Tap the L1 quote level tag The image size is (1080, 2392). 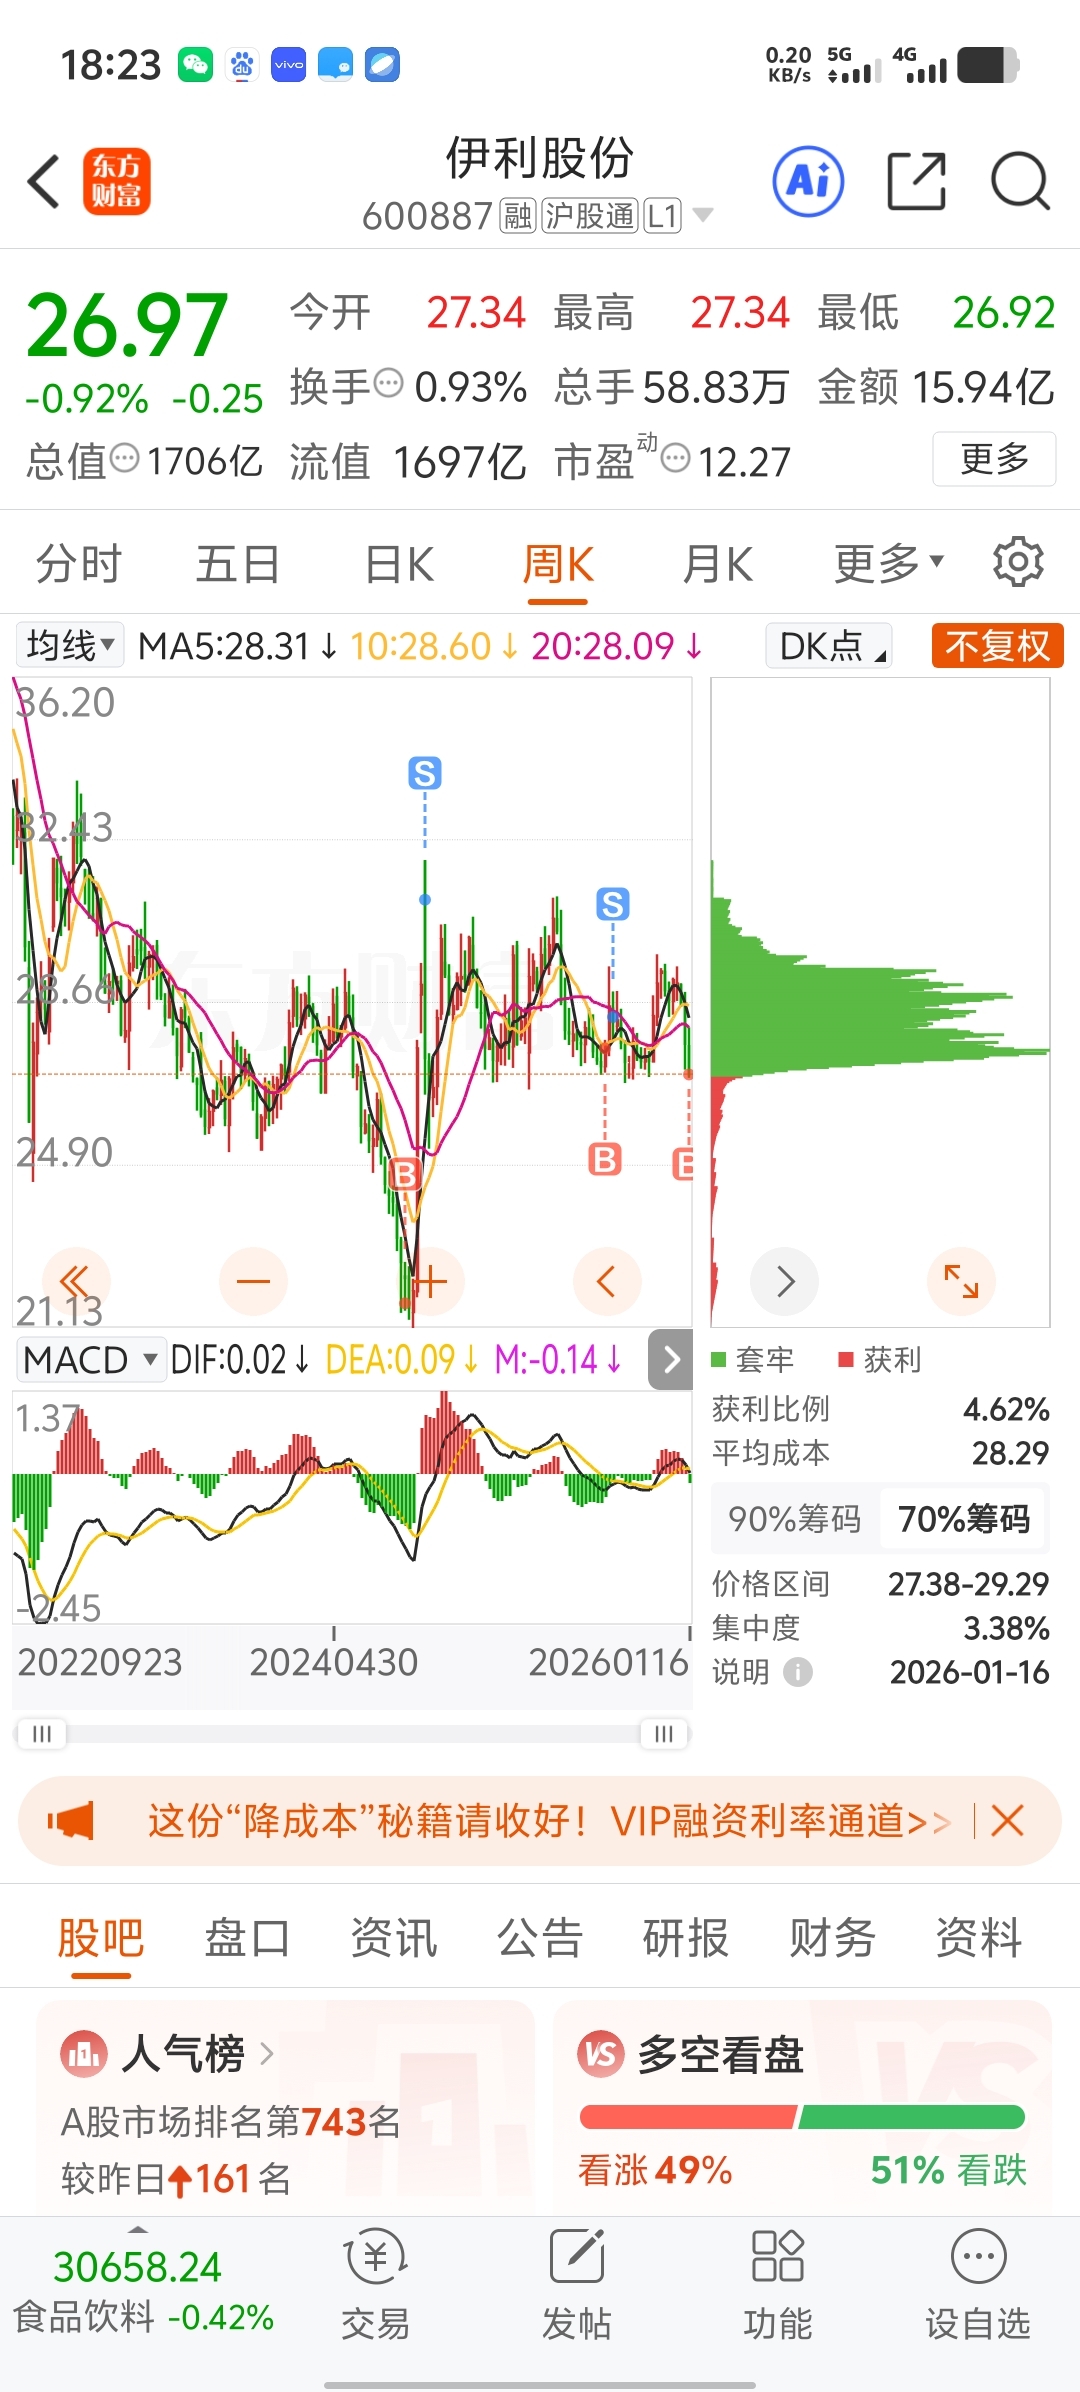pyautogui.click(x=663, y=215)
